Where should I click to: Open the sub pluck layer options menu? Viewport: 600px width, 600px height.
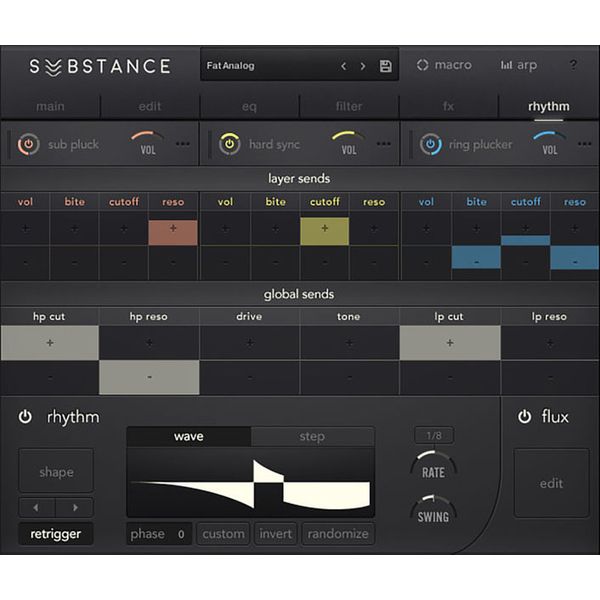(183, 144)
